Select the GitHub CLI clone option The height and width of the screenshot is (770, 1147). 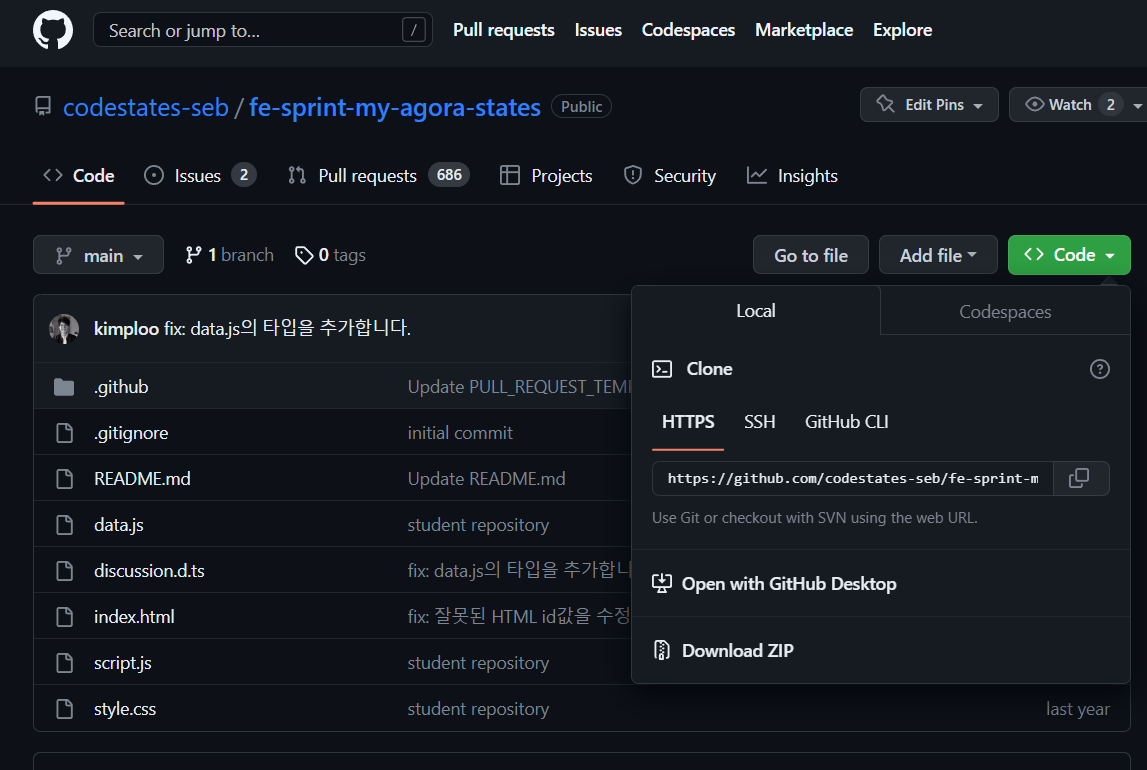point(846,422)
